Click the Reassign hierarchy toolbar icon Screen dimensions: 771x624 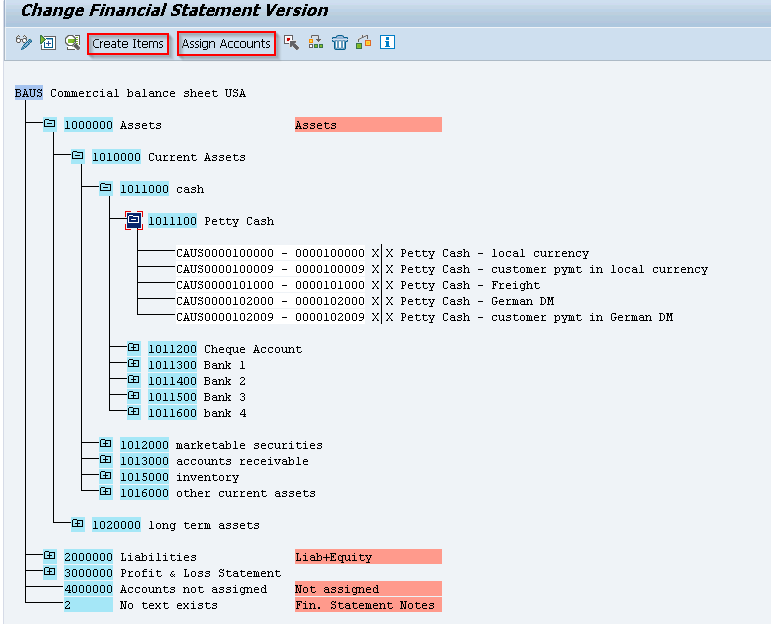[316, 43]
